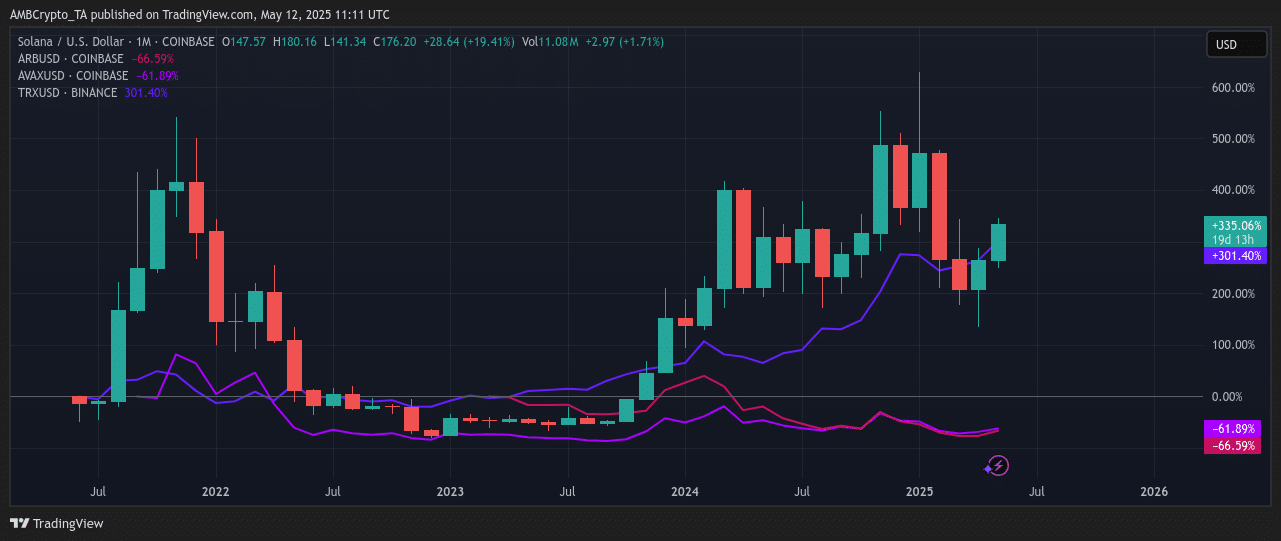Click the -66.59% ARB price label
1281x541 pixels.
[x=1234, y=445]
